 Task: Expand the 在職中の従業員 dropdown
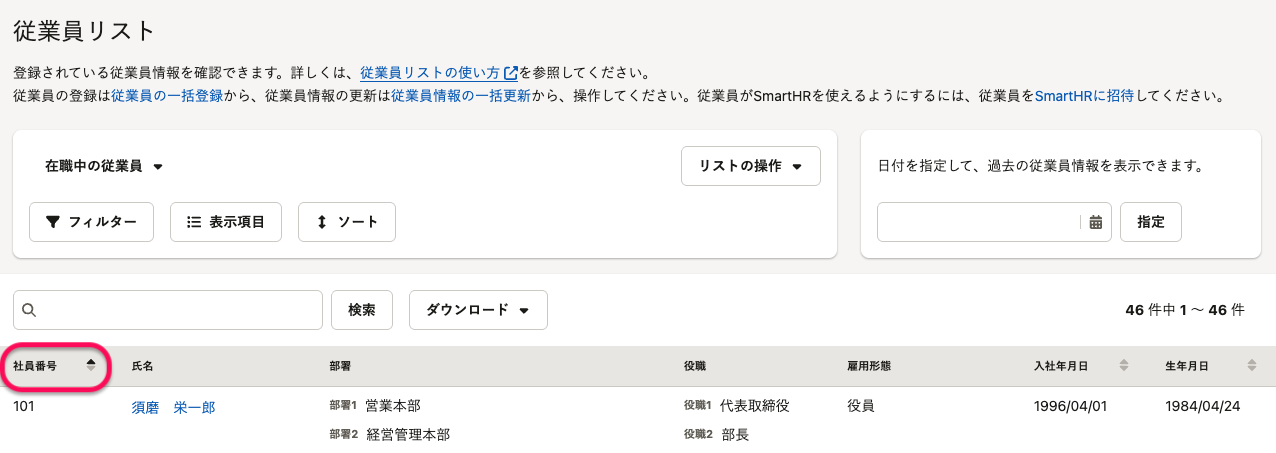pos(103,166)
